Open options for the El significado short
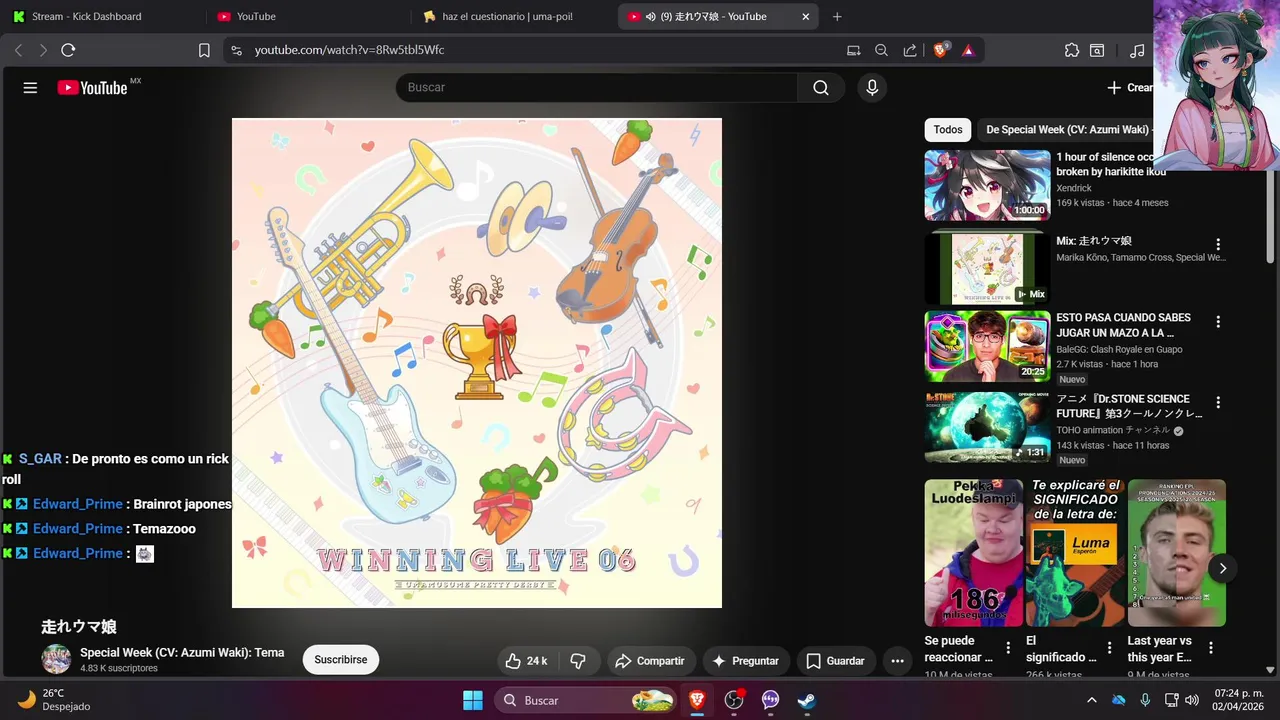Viewport: 1280px width, 720px height. [1109, 648]
